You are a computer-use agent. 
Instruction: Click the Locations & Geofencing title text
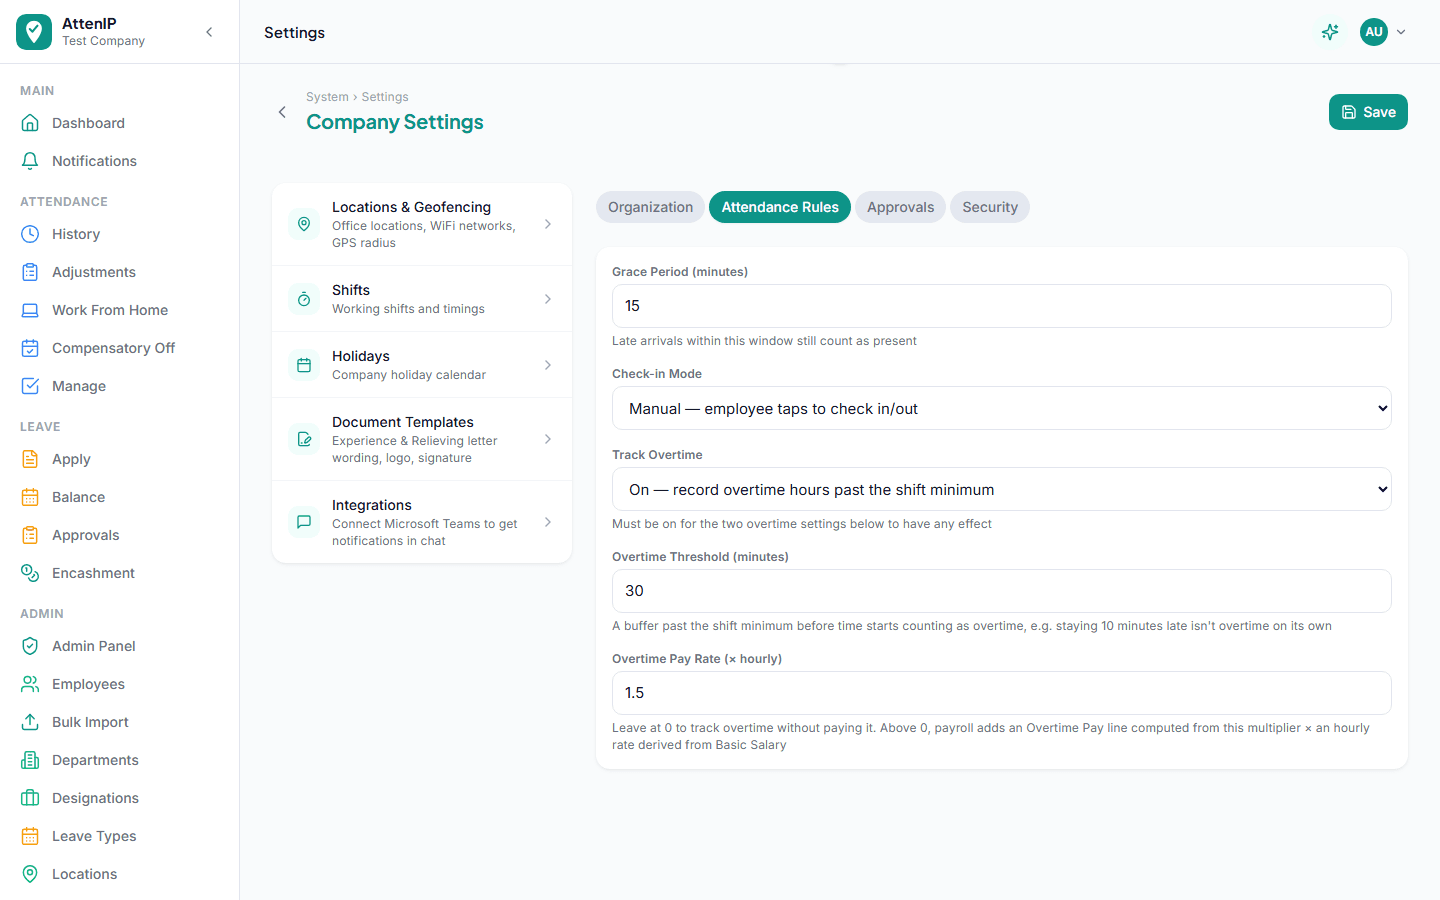[411, 207]
